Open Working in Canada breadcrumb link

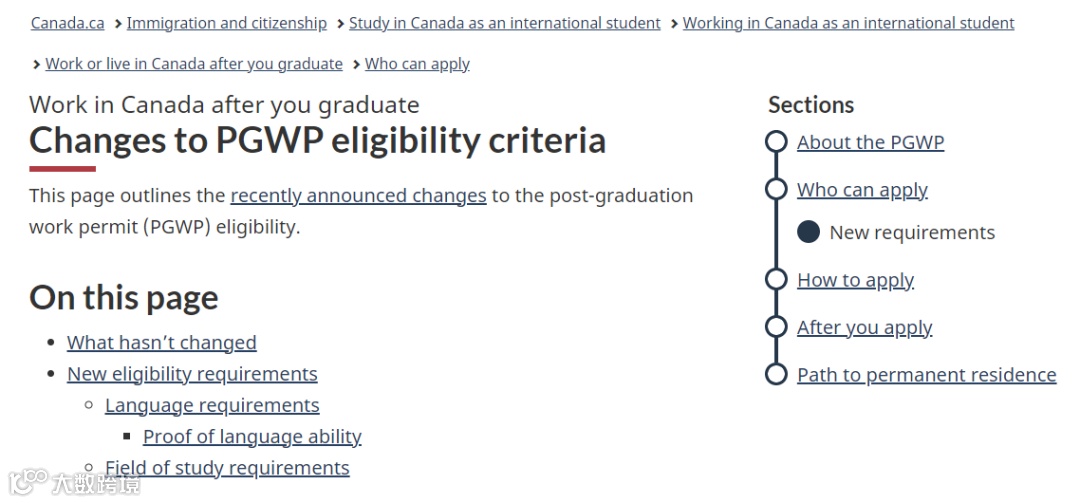click(x=848, y=23)
